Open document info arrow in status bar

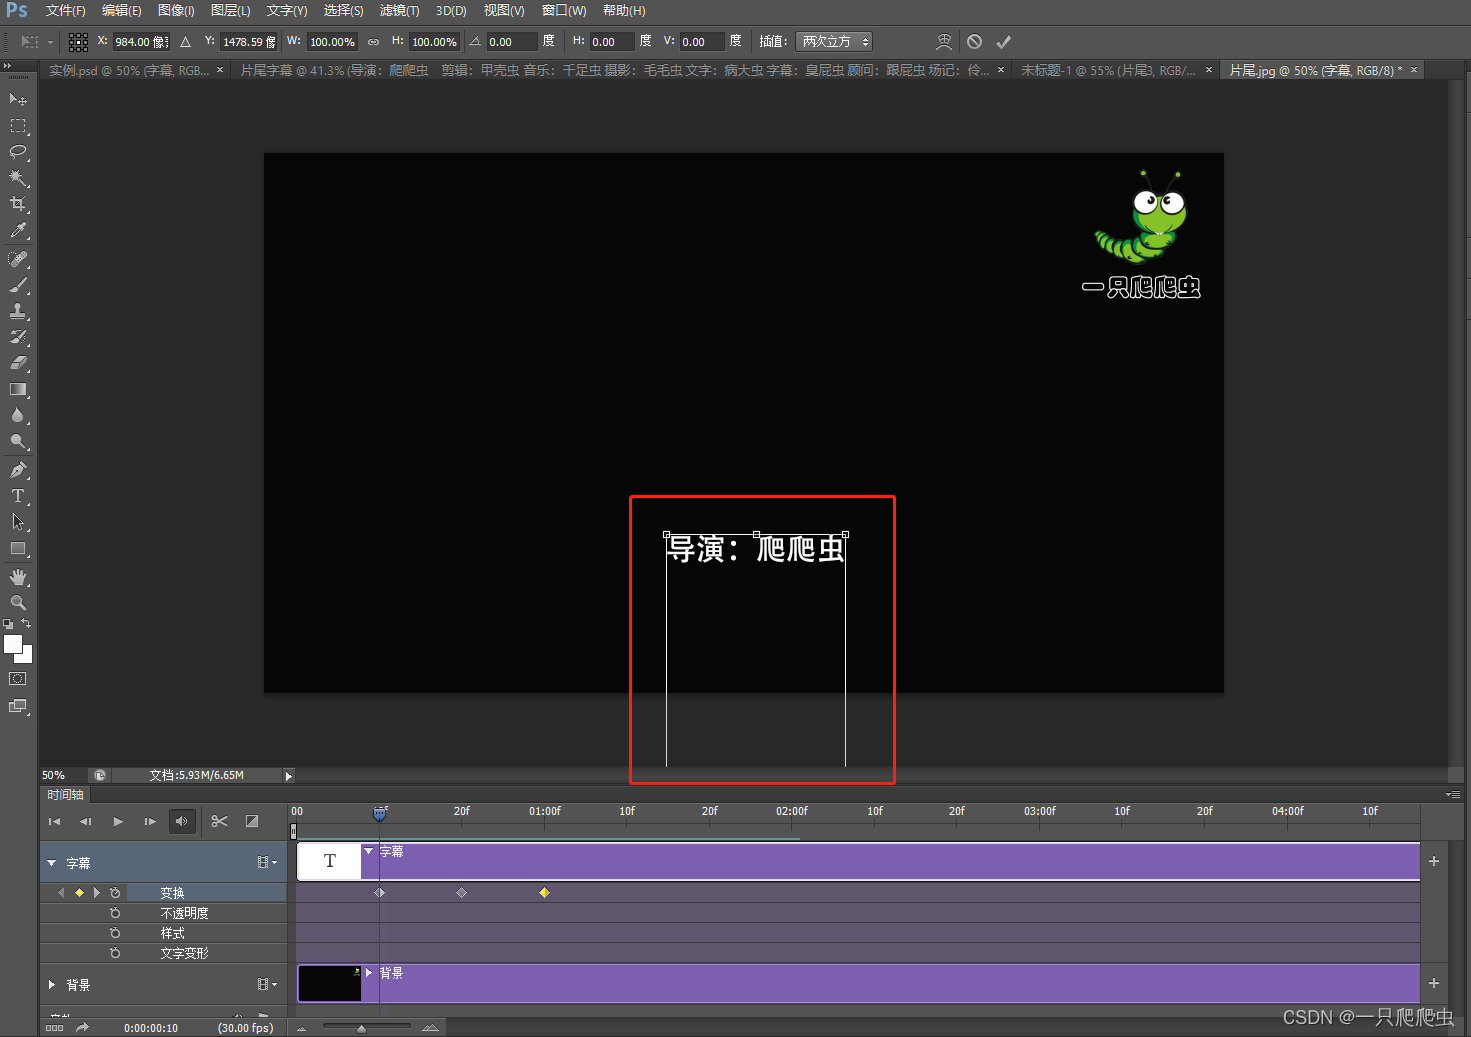289,776
